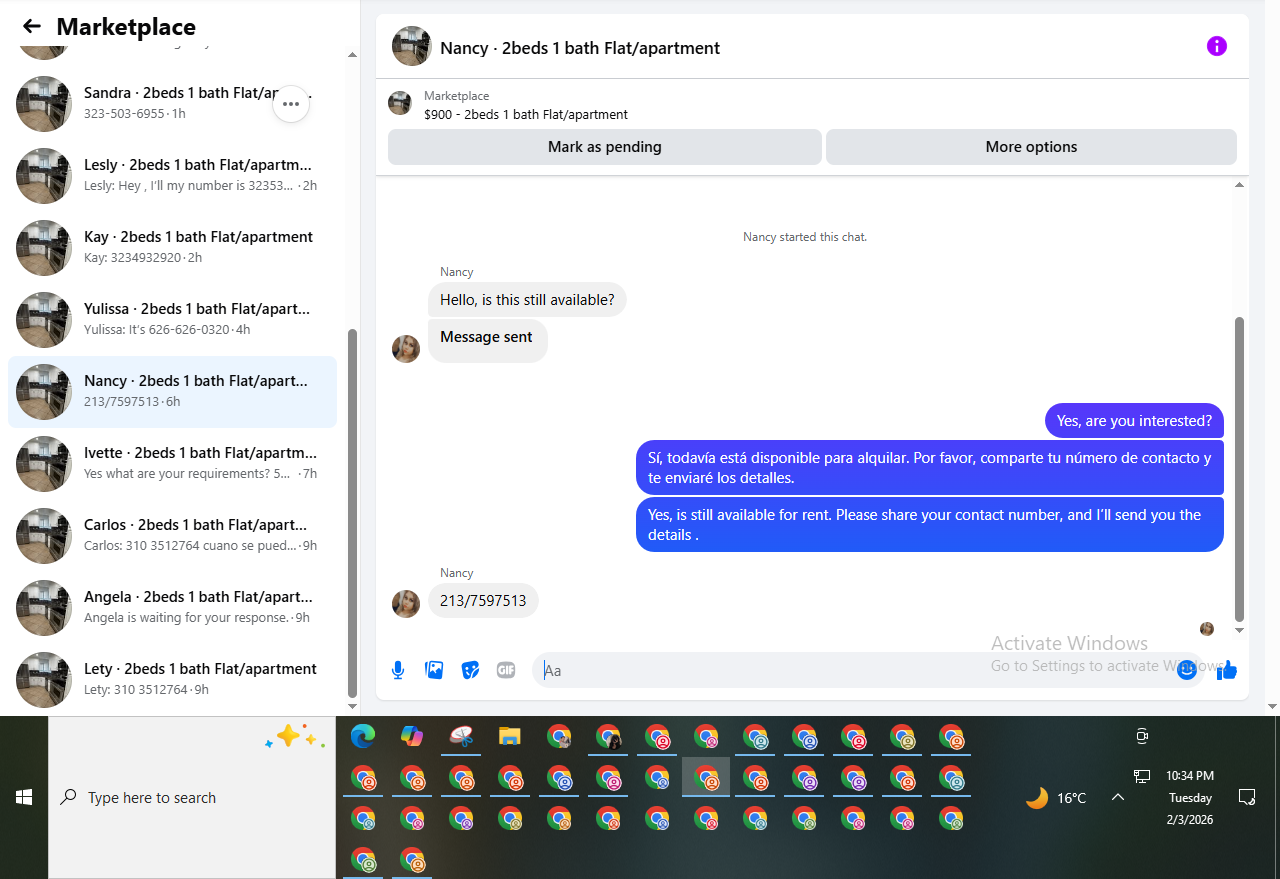Open More options for the listing
Image resolution: width=1280 pixels, height=879 pixels.
click(x=1031, y=147)
